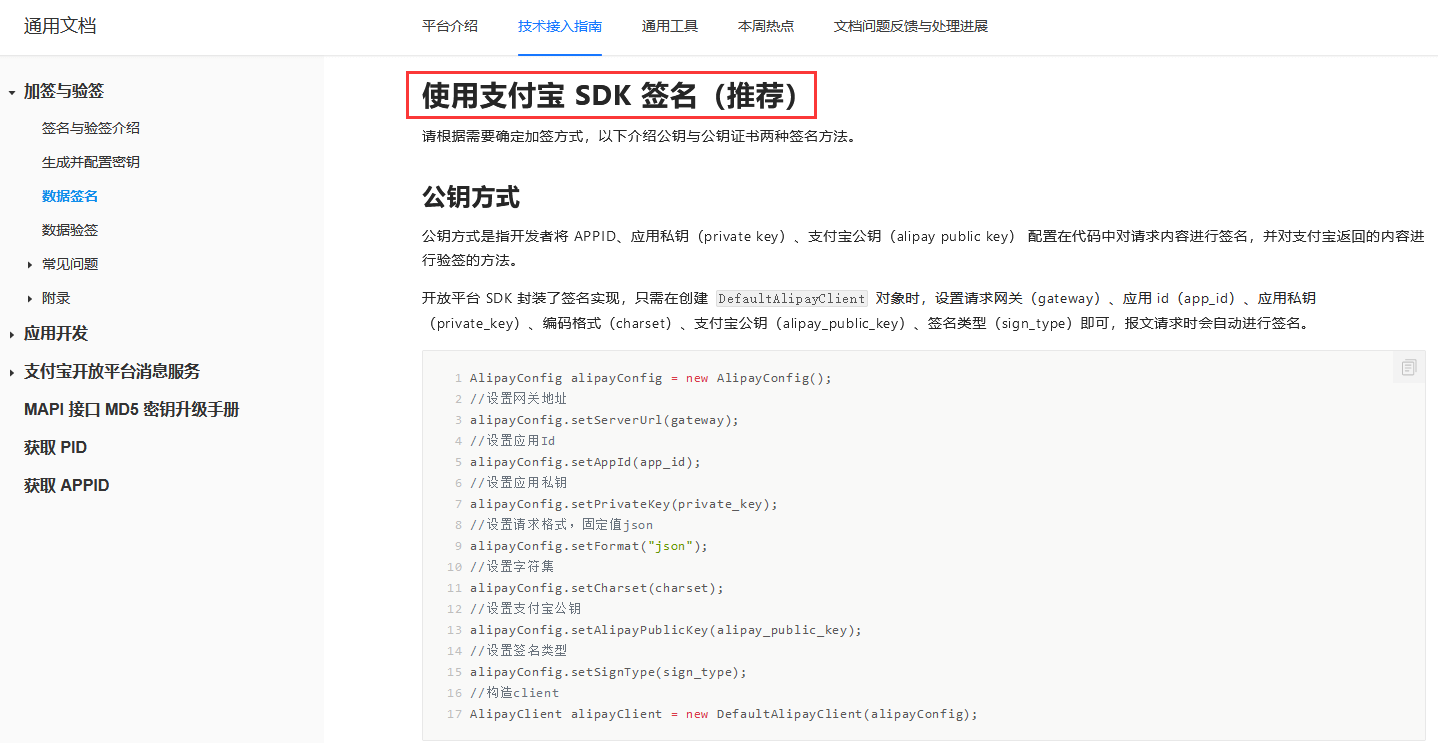Click the //构造client comment line

pos(515,693)
